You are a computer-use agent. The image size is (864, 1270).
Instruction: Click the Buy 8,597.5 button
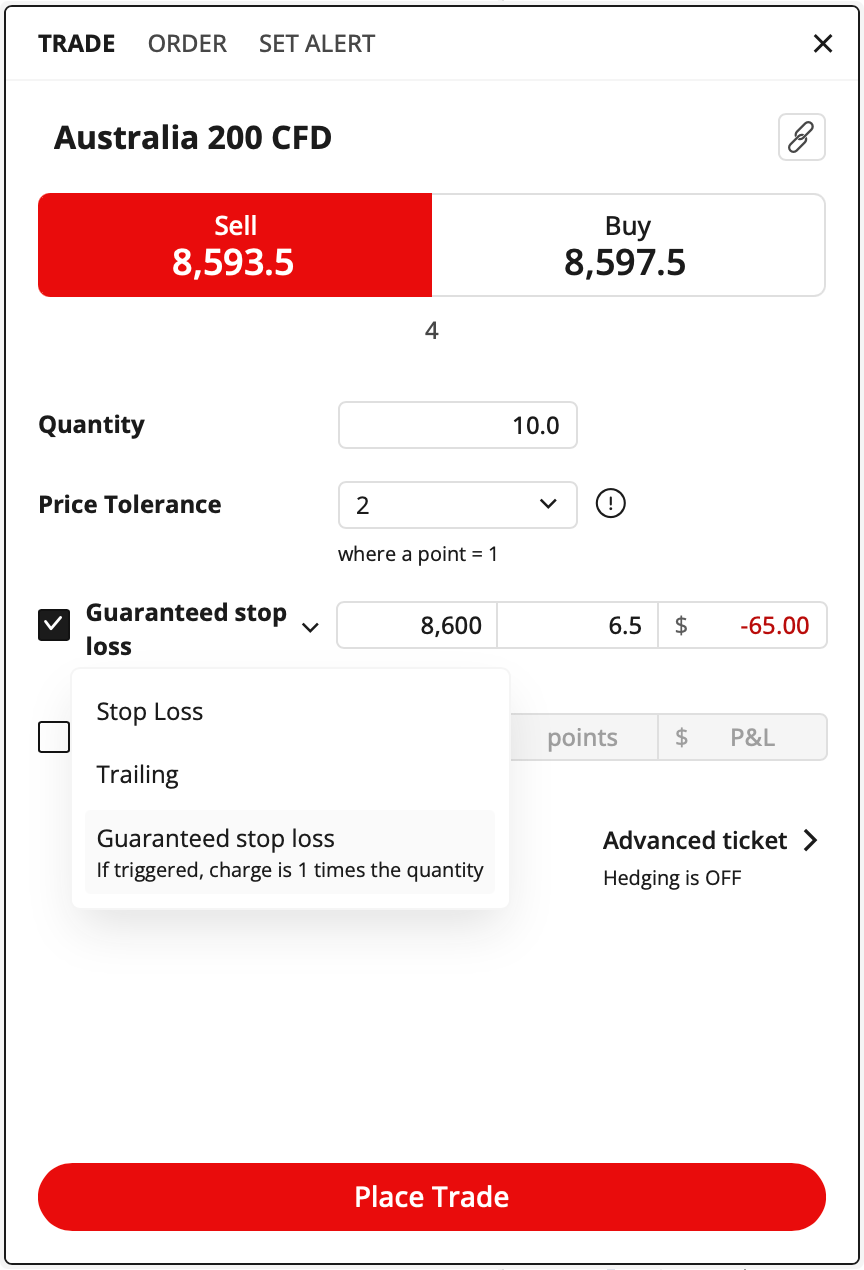pyautogui.click(x=628, y=245)
